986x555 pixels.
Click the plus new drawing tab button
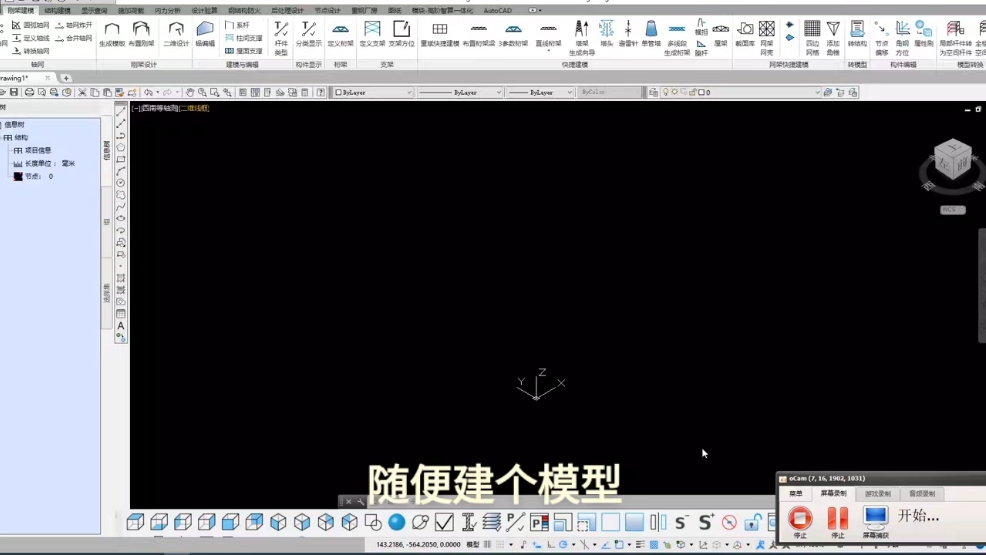pyautogui.click(x=65, y=78)
